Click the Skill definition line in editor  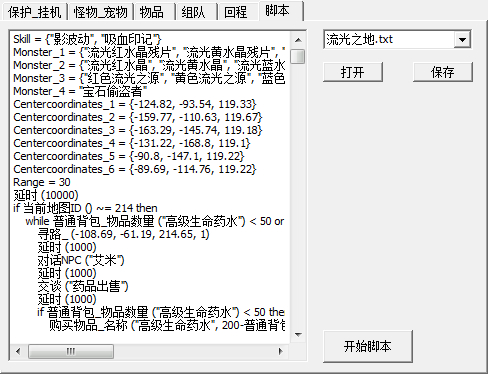pyautogui.click(x=87, y=39)
